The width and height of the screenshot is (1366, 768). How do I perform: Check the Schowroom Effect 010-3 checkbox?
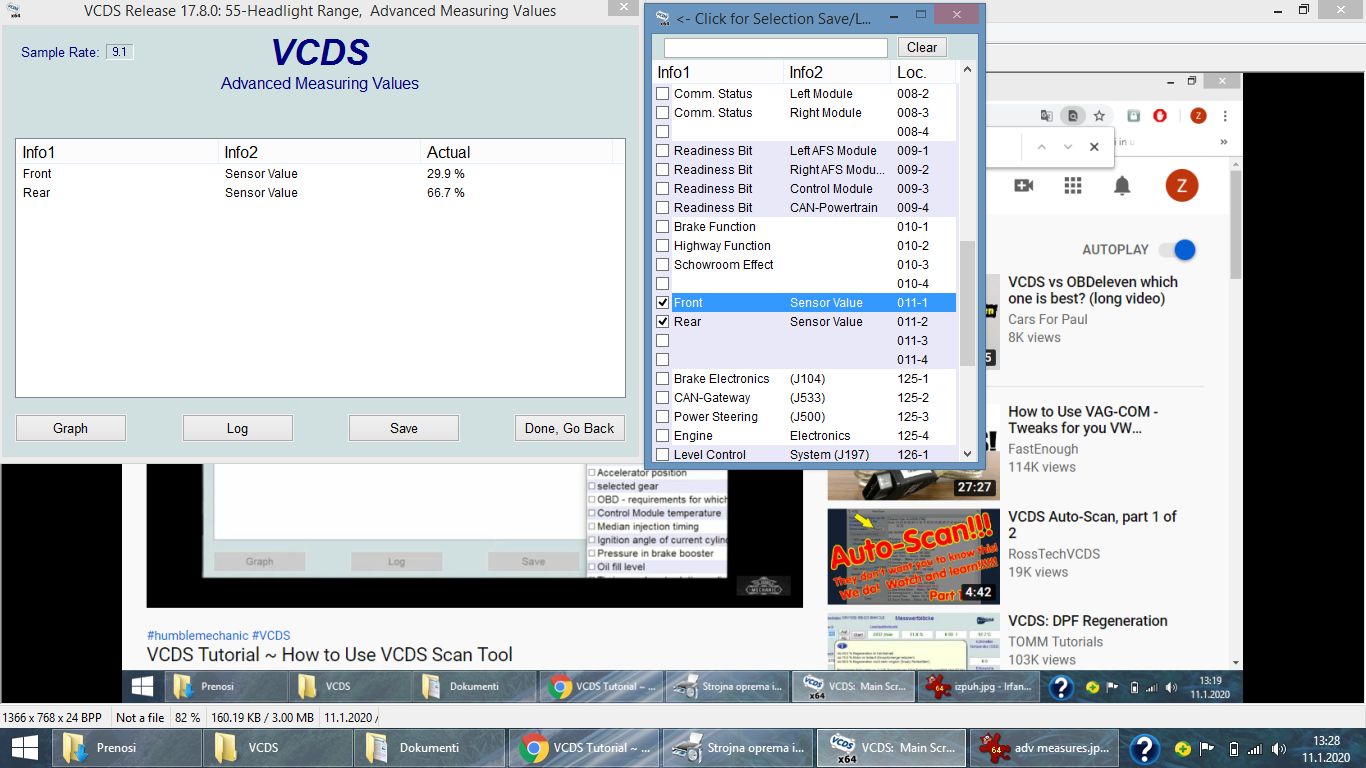point(662,264)
